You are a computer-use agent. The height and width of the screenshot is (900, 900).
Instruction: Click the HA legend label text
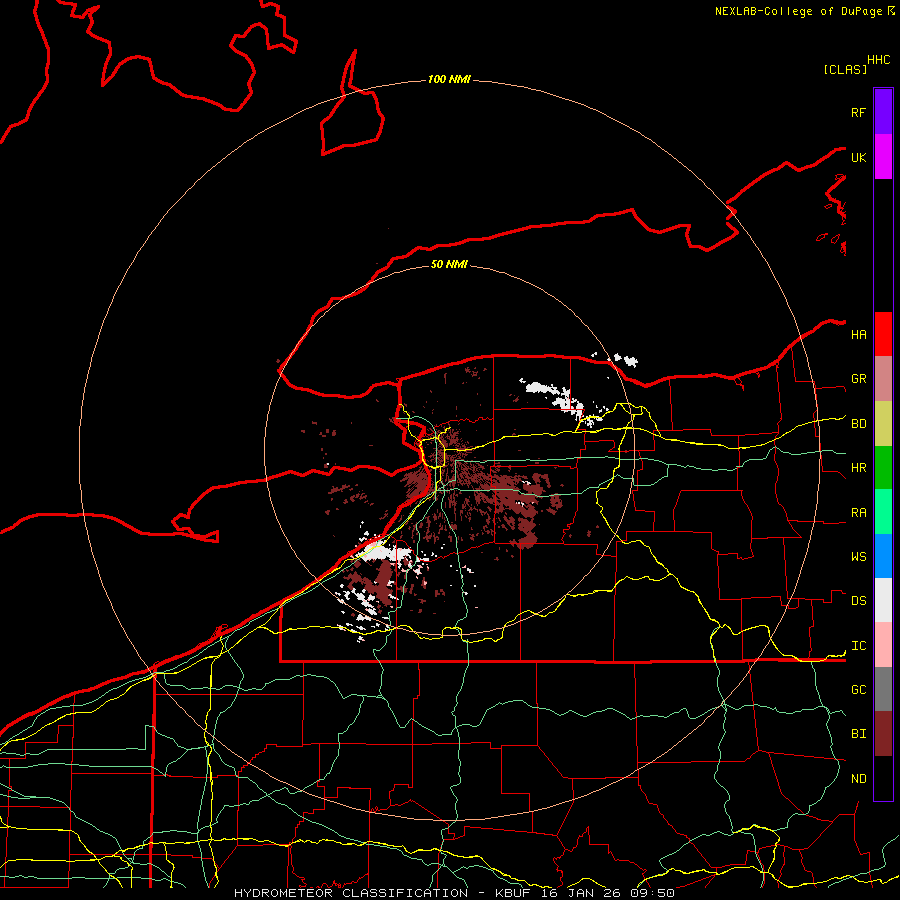[859, 334]
